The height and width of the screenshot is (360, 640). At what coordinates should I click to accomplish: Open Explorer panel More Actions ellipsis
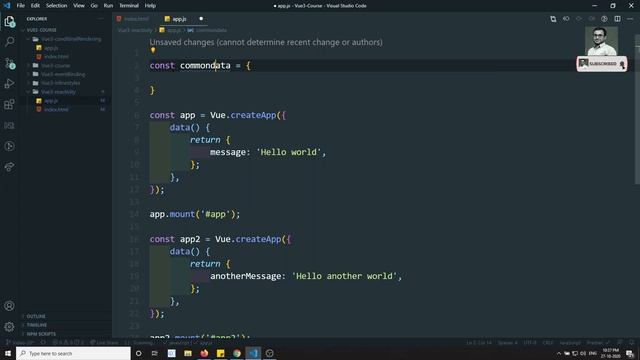[100, 19]
